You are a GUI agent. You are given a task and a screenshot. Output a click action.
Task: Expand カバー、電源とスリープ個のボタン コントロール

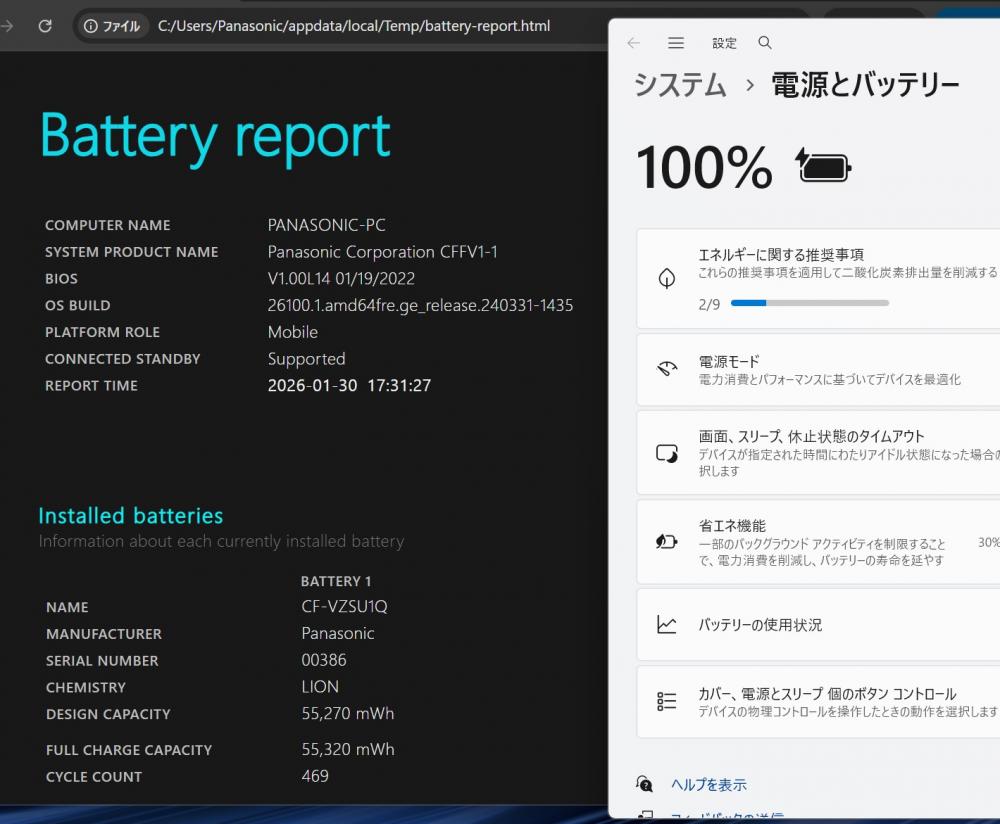tap(818, 702)
